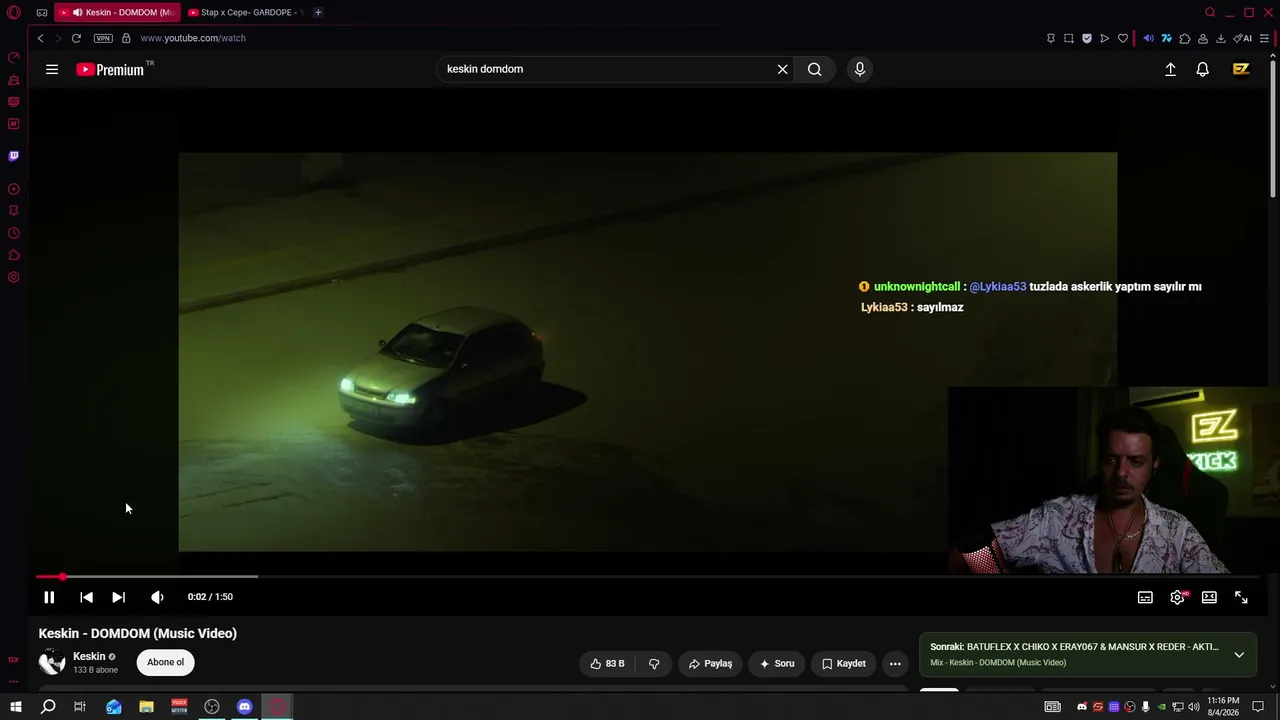Open the blue sound extension icon
This screenshot has width=1280, height=720.
[1148, 38]
